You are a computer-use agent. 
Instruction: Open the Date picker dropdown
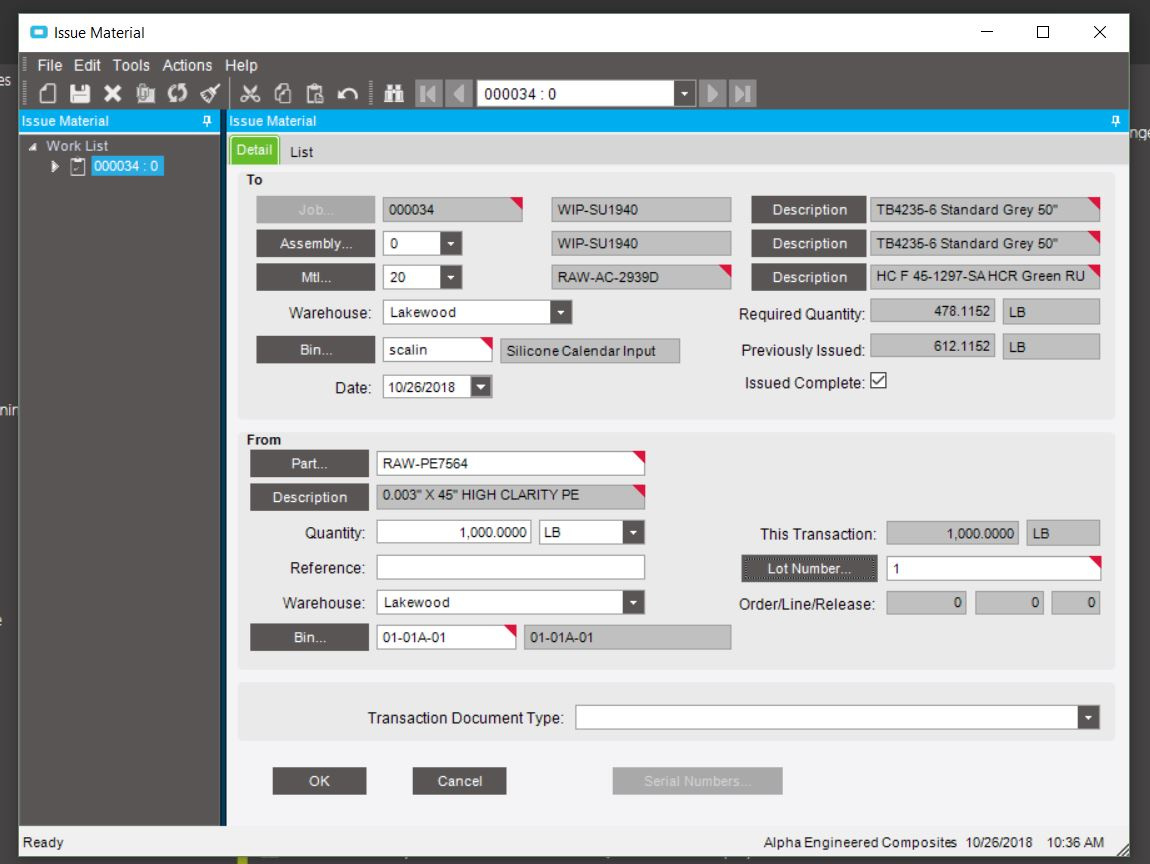click(481, 387)
